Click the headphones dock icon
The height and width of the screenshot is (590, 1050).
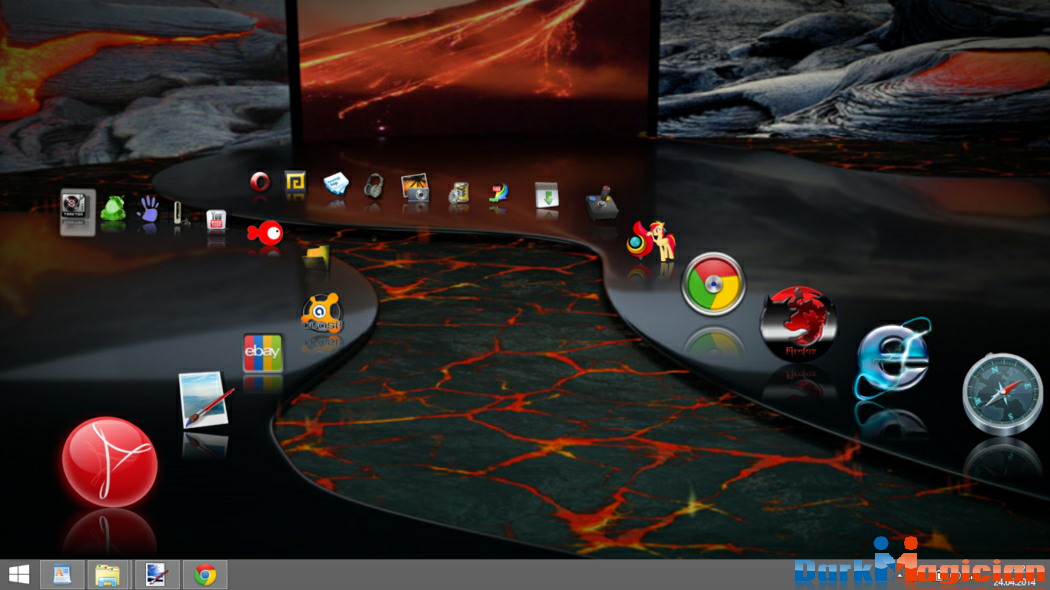tap(374, 186)
